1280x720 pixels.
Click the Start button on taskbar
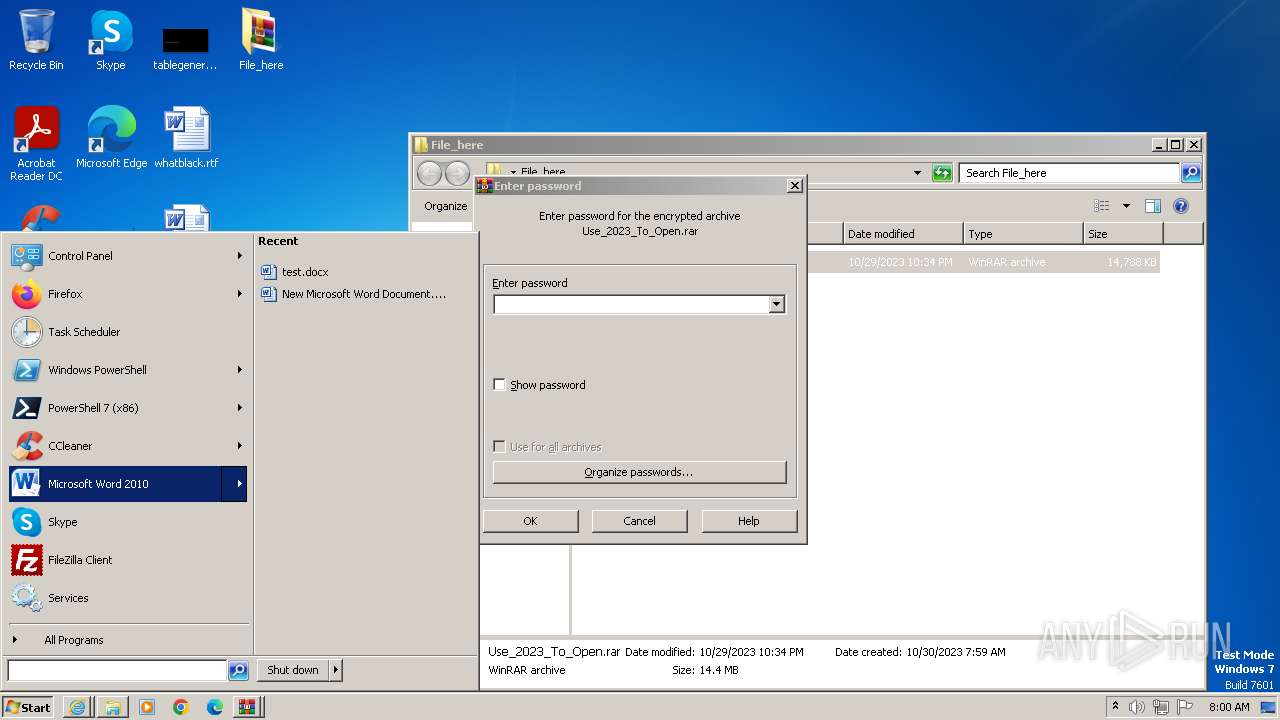pos(28,707)
